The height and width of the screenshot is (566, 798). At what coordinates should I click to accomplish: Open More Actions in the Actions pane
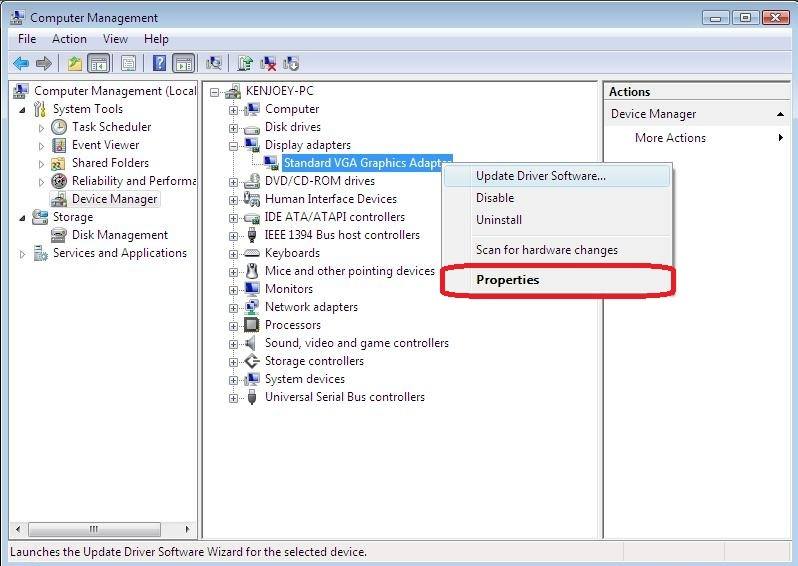pyautogui.click(x=670, y=138)
